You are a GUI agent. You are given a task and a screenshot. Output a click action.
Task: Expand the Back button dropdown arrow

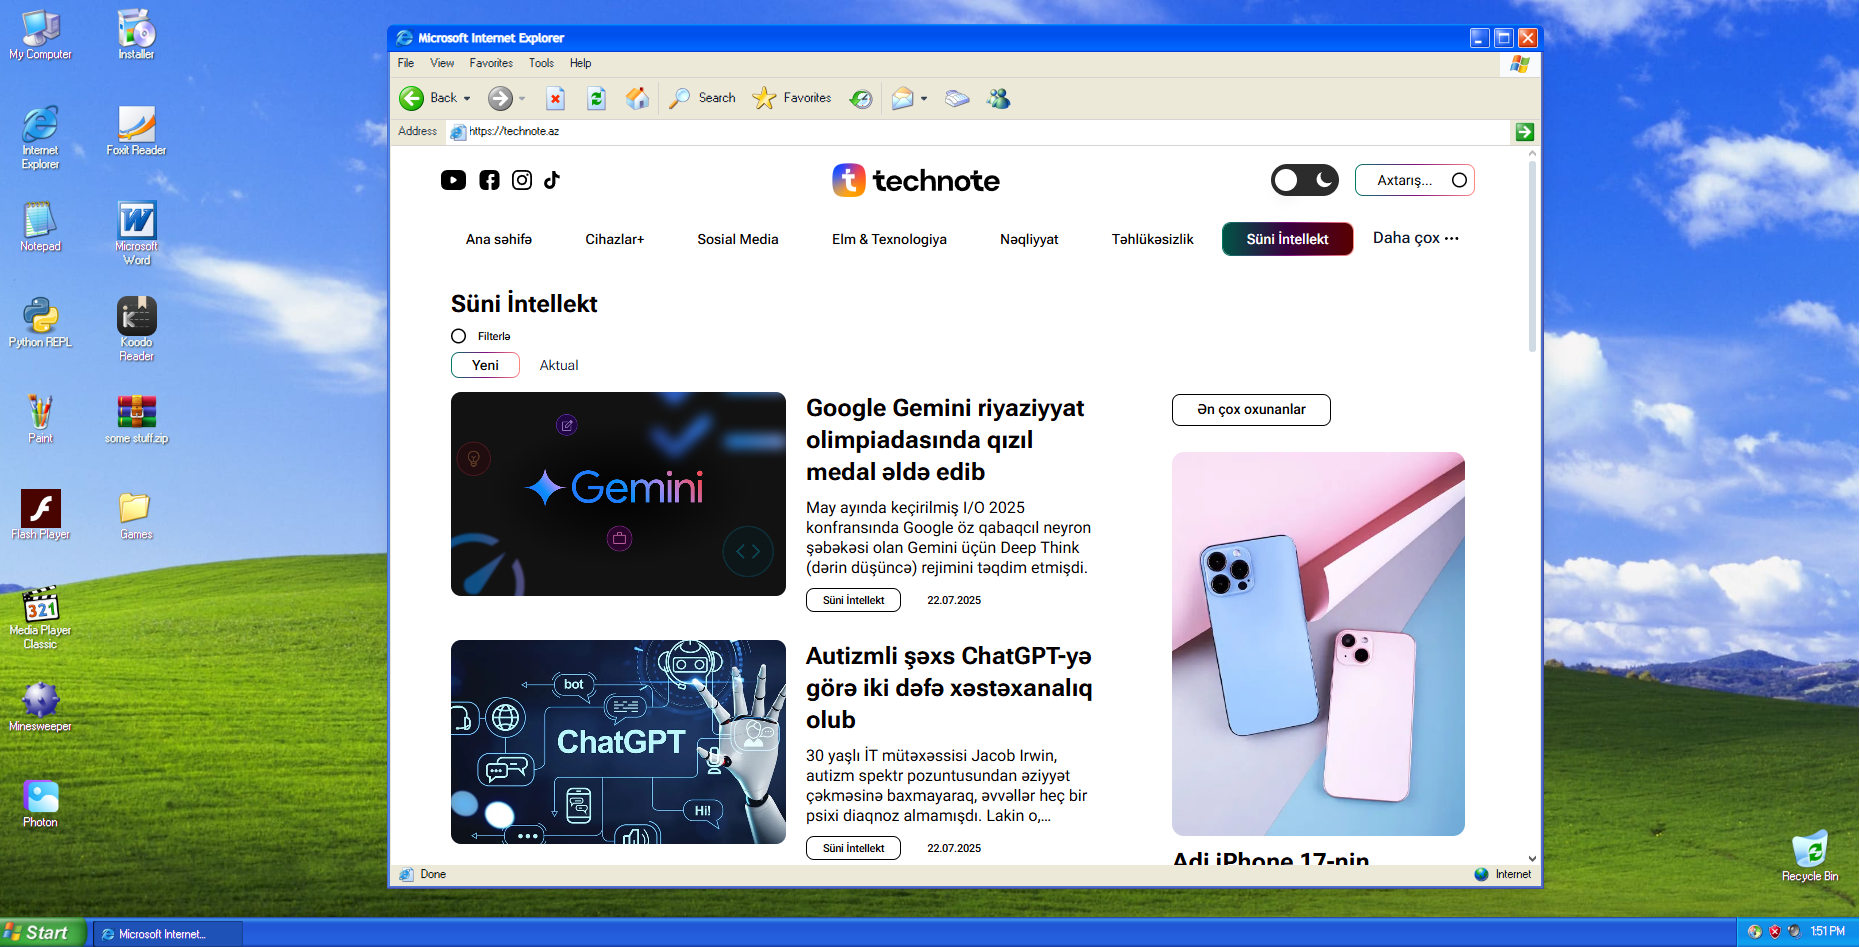pyautogui.click(x=467, y=99)
